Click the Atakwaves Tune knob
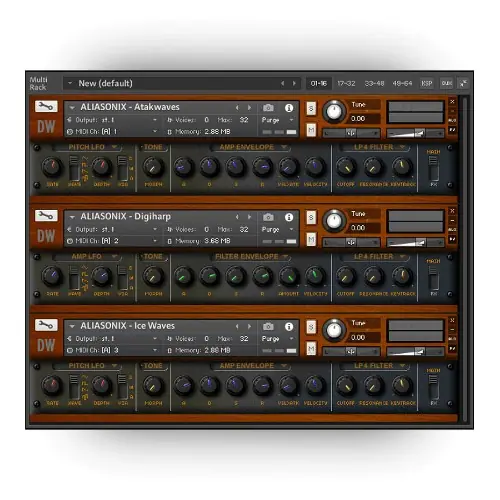500x500 pixels. coord(334,112)
